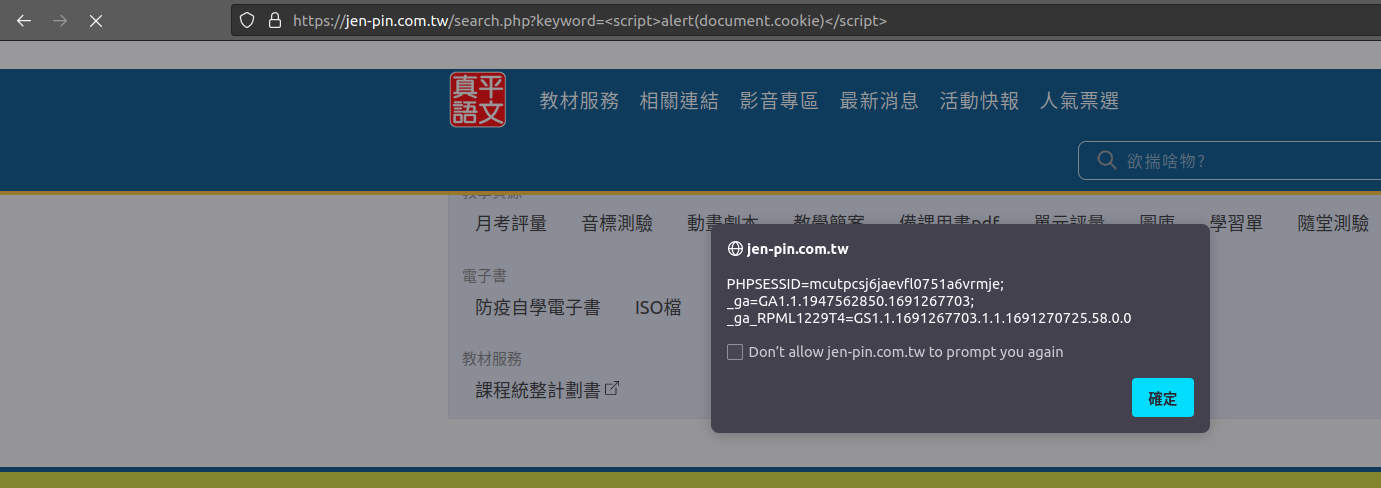View site security via padlock icon
The image size is (1381, 488).
[x=275, y=20]
